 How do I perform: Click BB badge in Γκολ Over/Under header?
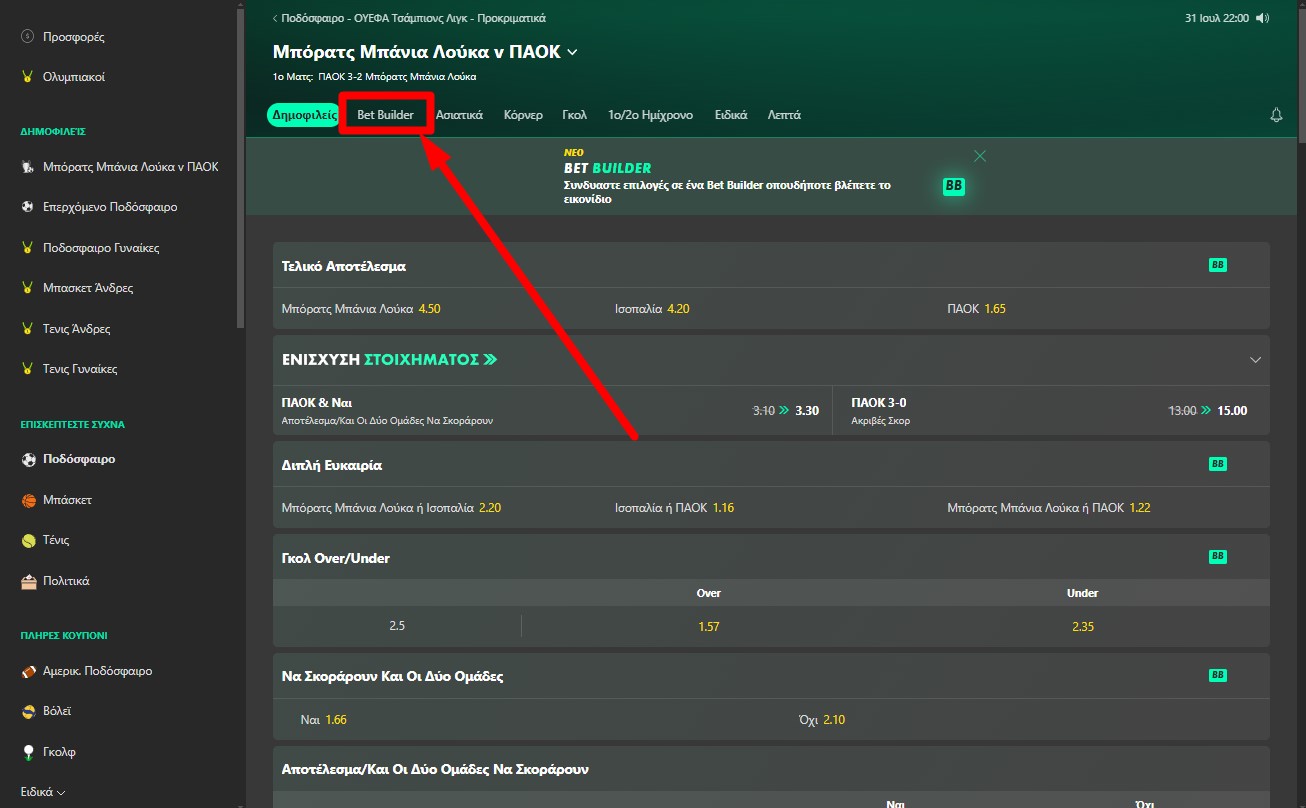click(x=1218, y=556)
